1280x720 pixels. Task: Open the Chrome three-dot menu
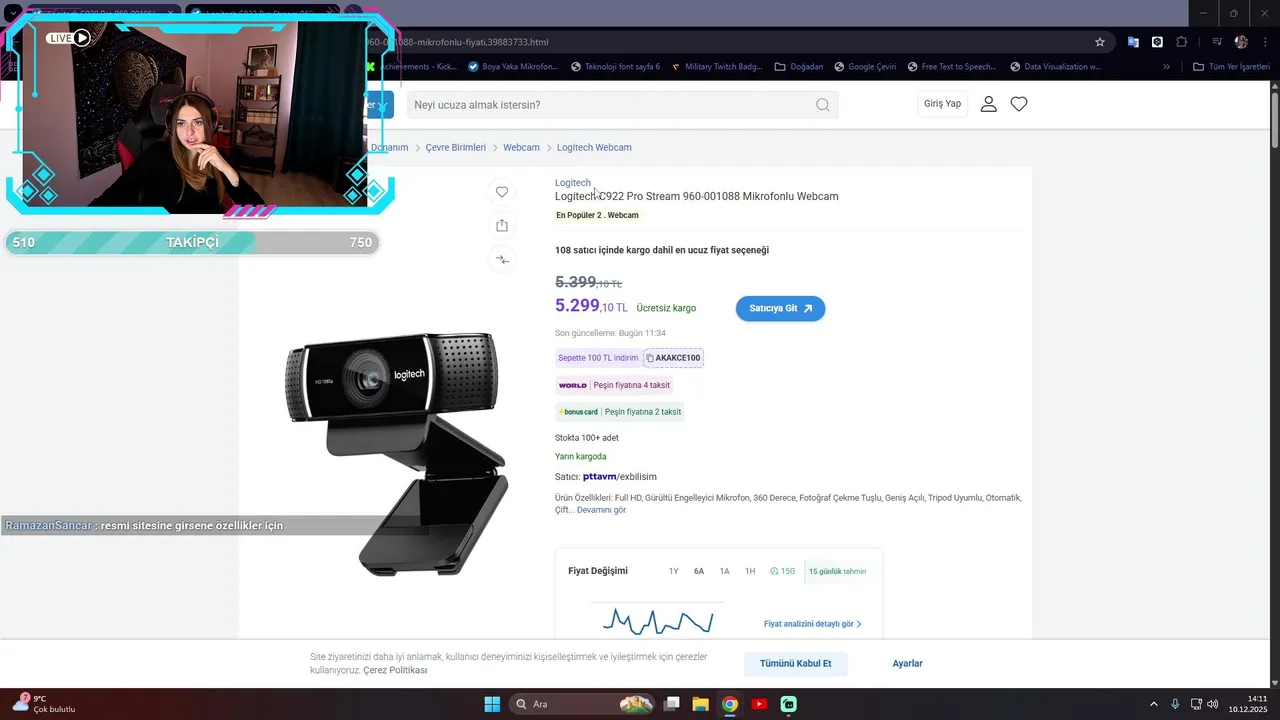coord(1265,42)
